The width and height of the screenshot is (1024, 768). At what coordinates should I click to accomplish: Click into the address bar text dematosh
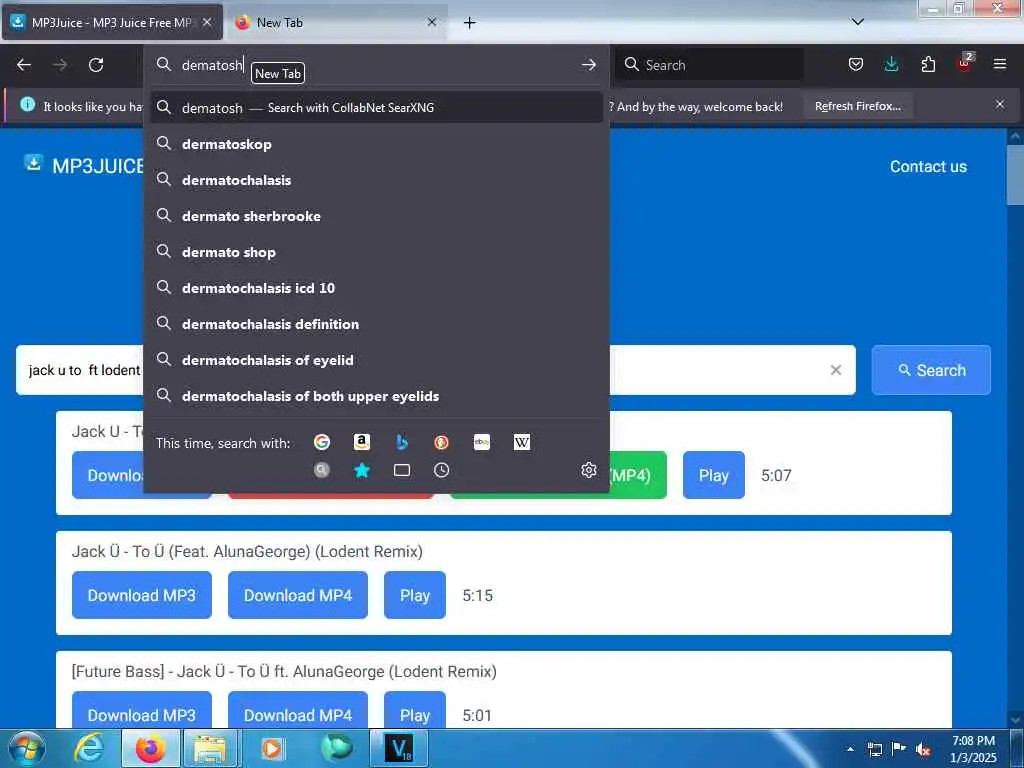[x=212, y=65]
